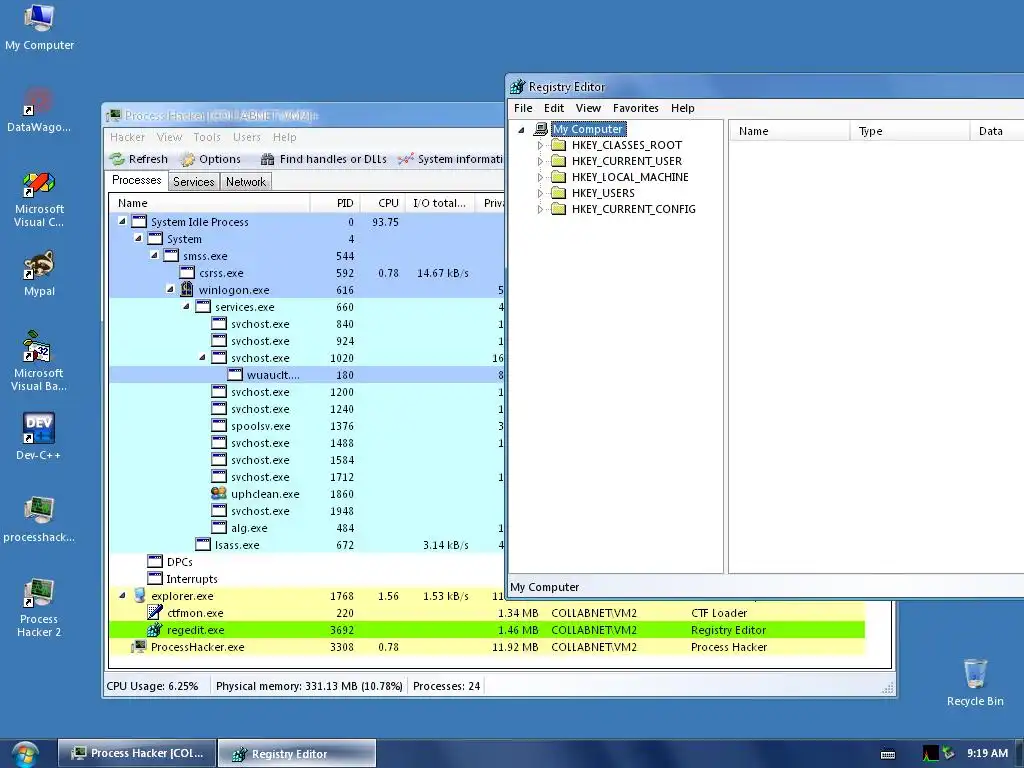This screenshot has width=1024, height=768.
Task: Collapse the smss.exe process tree node
Action: coord(154,255)
